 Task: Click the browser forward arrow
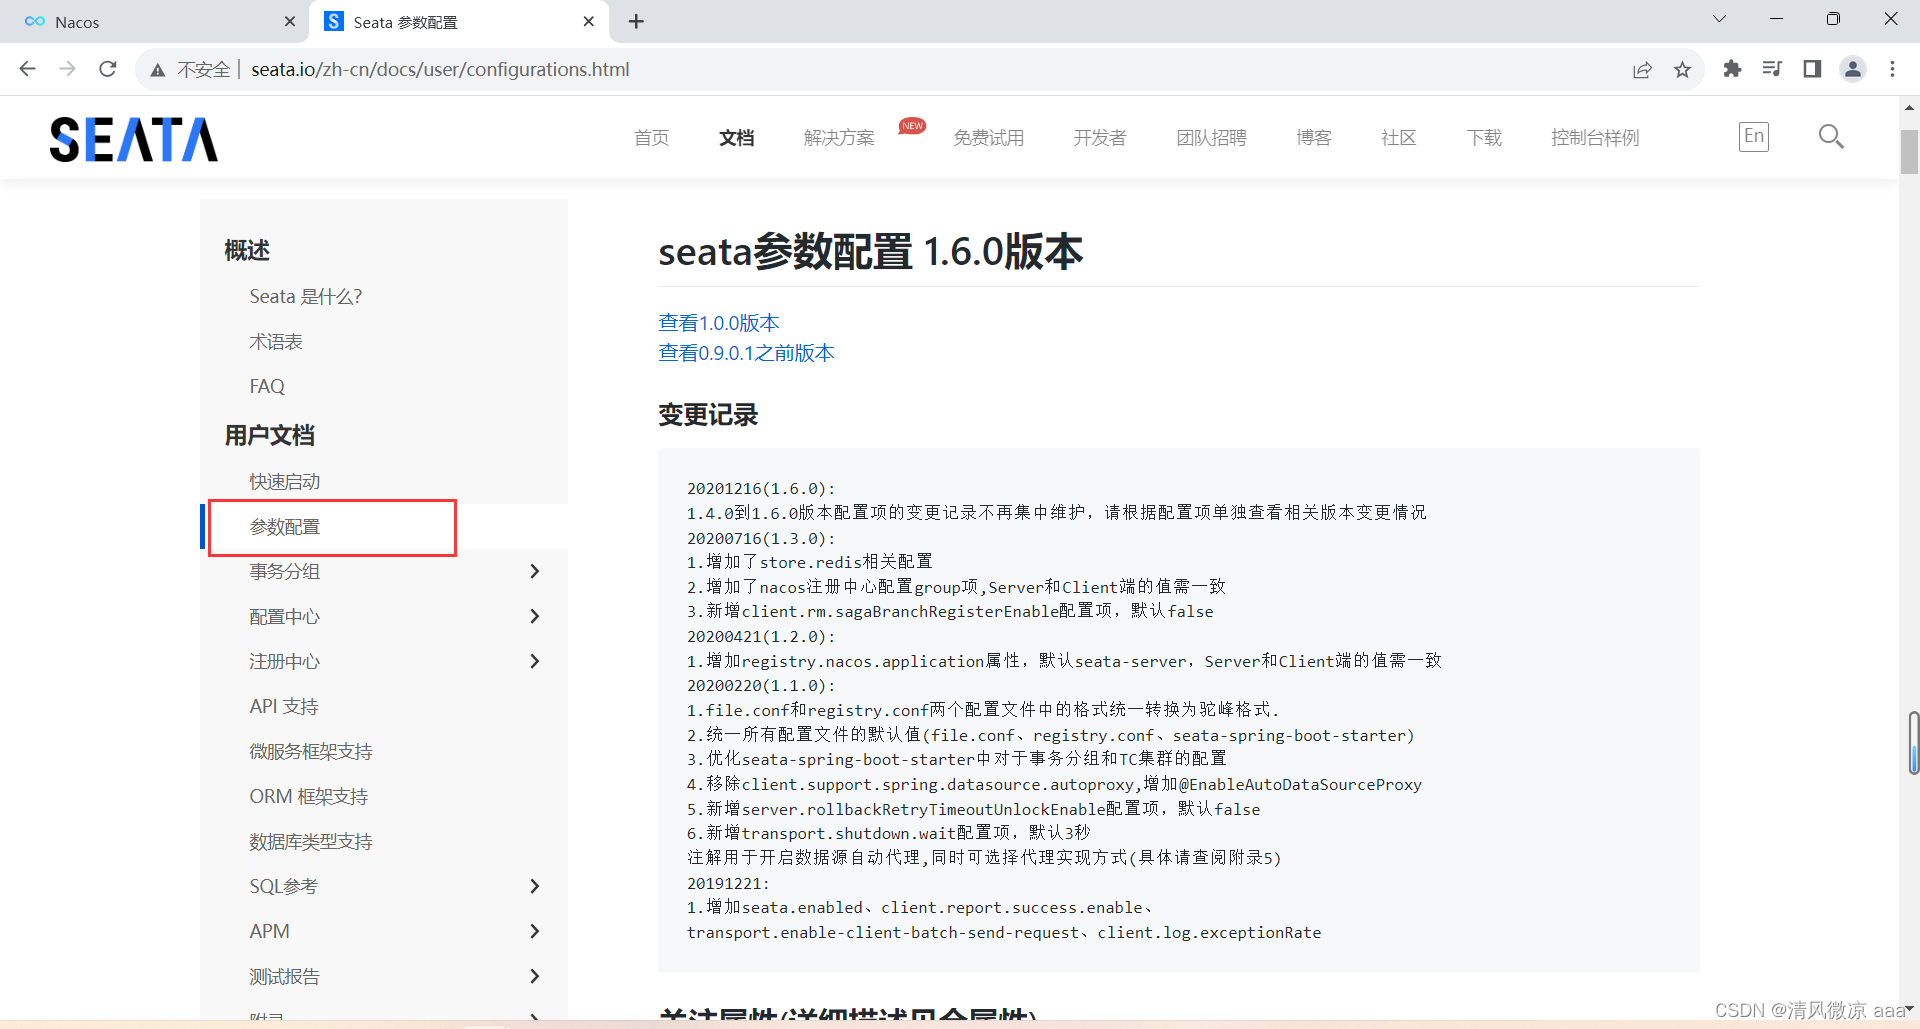(68, 69)
